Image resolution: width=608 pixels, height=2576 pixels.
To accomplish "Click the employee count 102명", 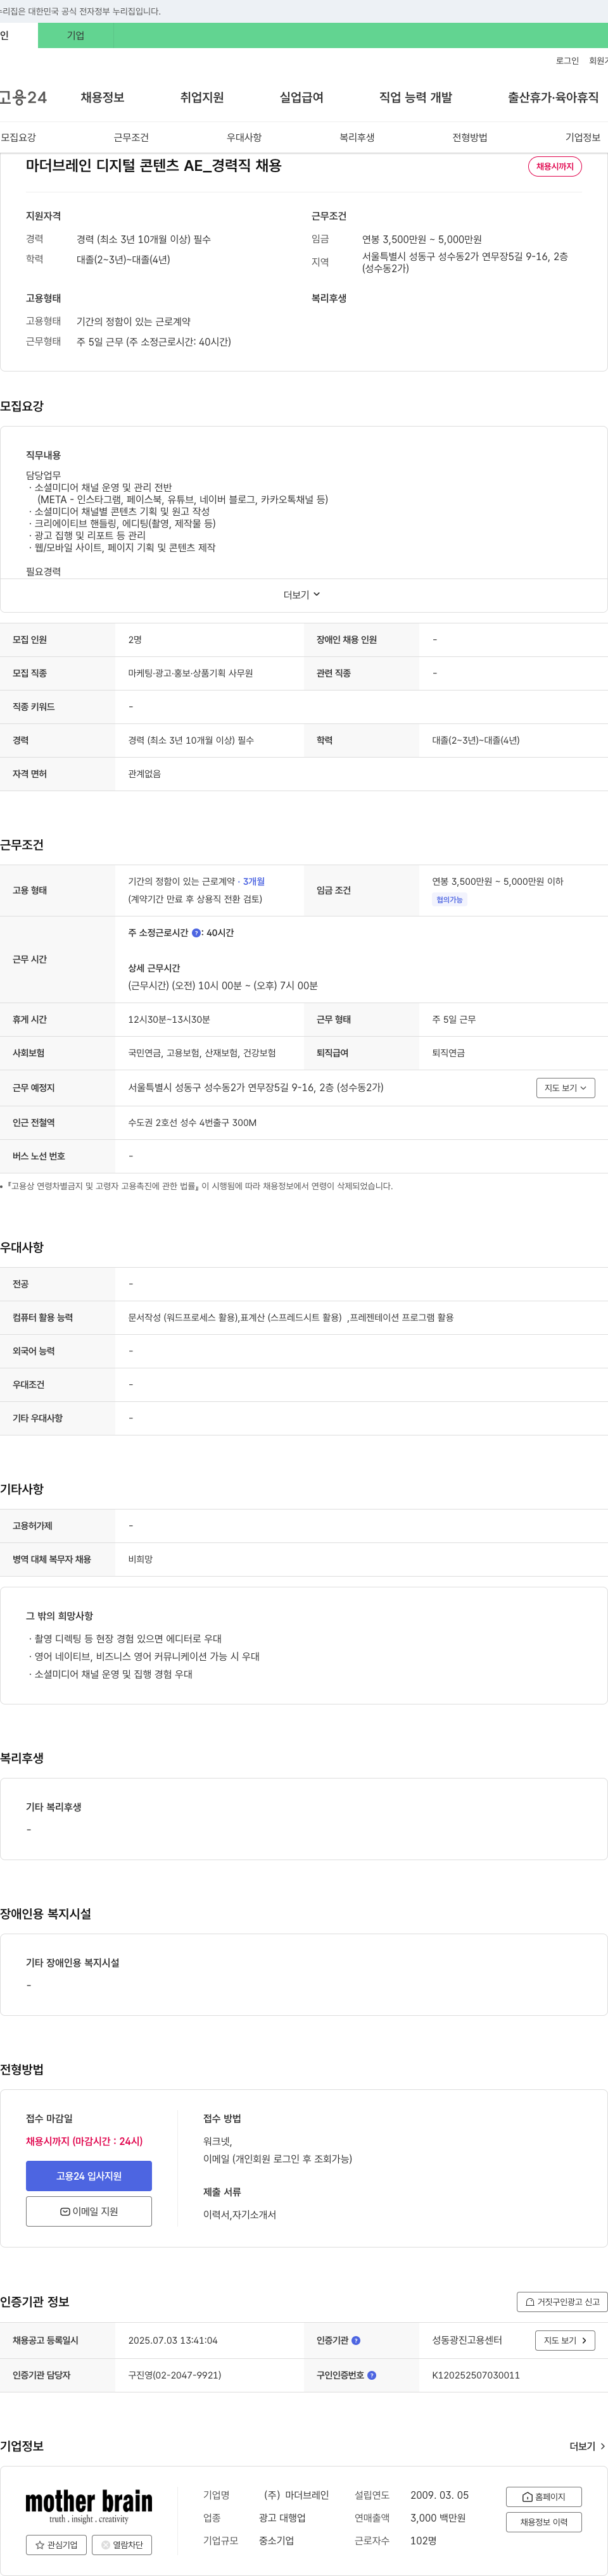I will point(424,2541).
